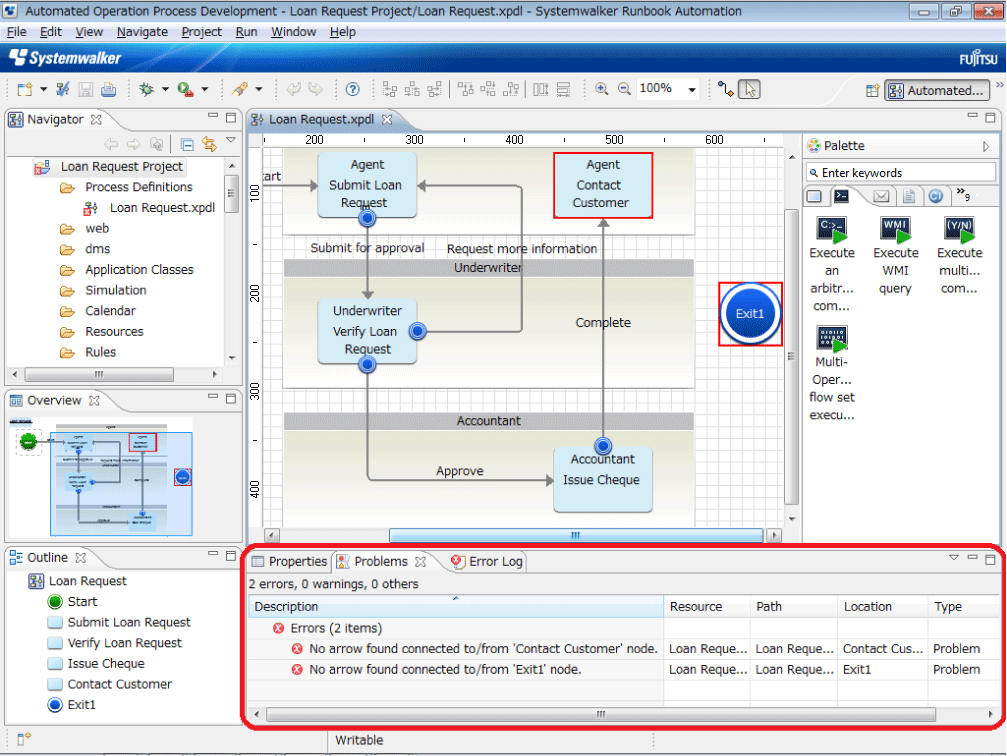Select Issue Cheque in the Outline
Viewport: 1007px width, 756px height.
96,664
